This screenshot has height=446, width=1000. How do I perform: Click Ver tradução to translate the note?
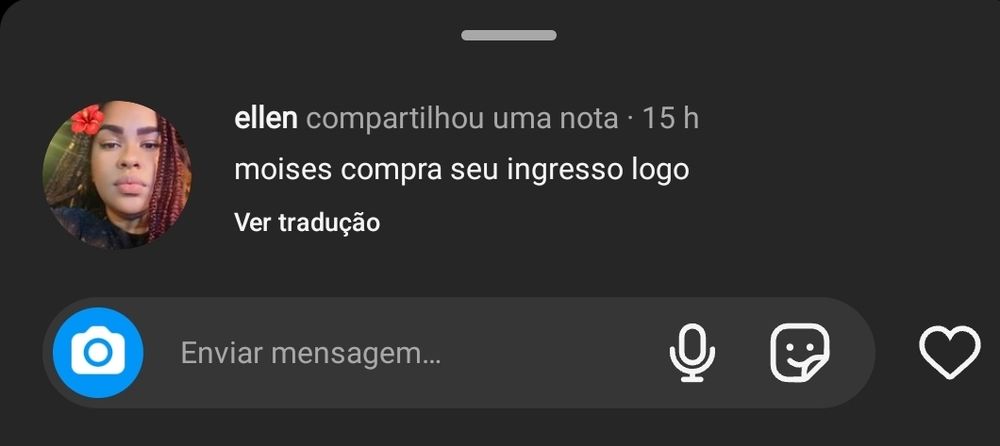coord(307,222)
